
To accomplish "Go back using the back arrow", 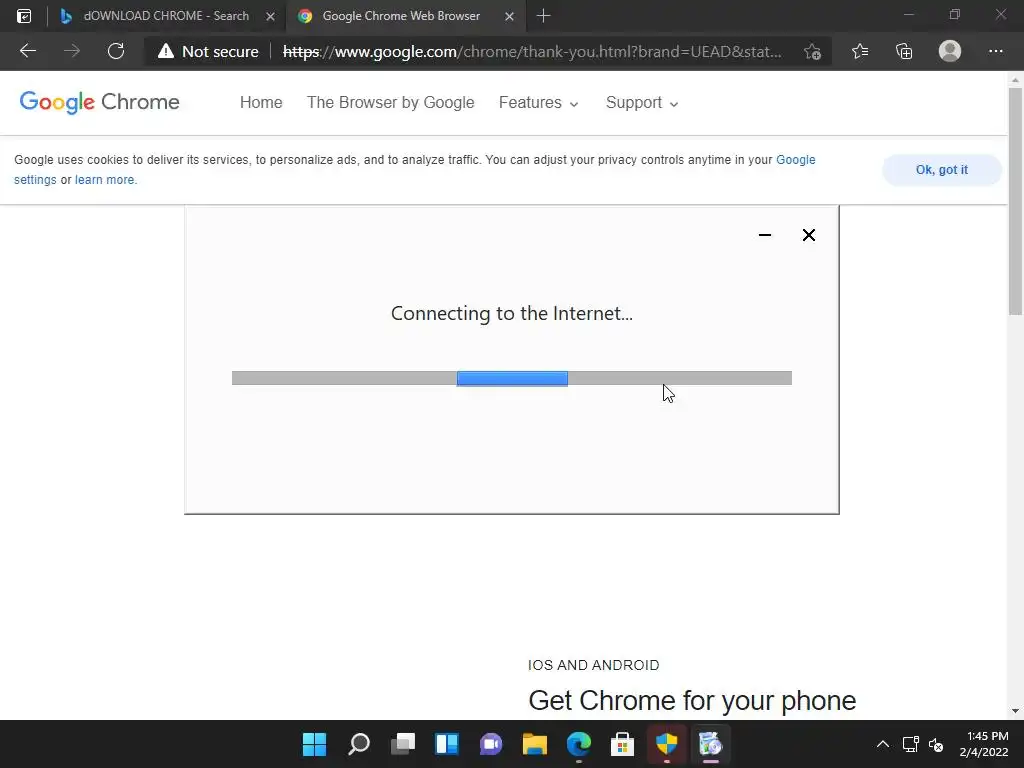I will (27, 51).
